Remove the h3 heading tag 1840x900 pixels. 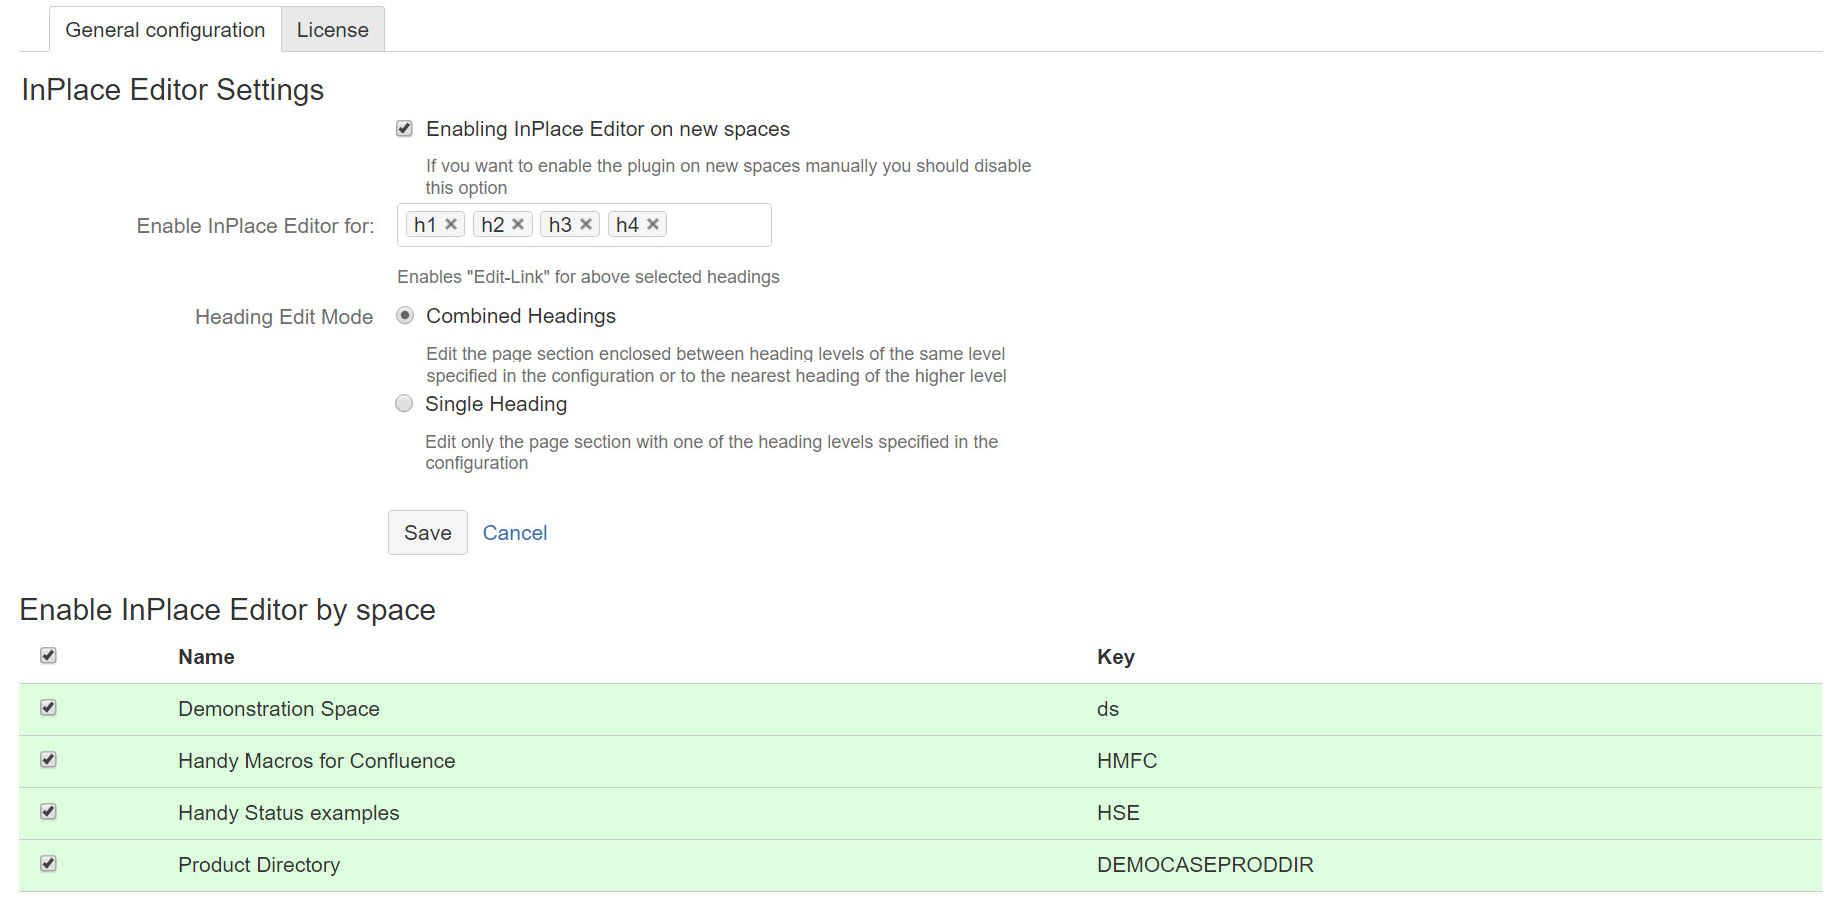(x=586, y=224)
